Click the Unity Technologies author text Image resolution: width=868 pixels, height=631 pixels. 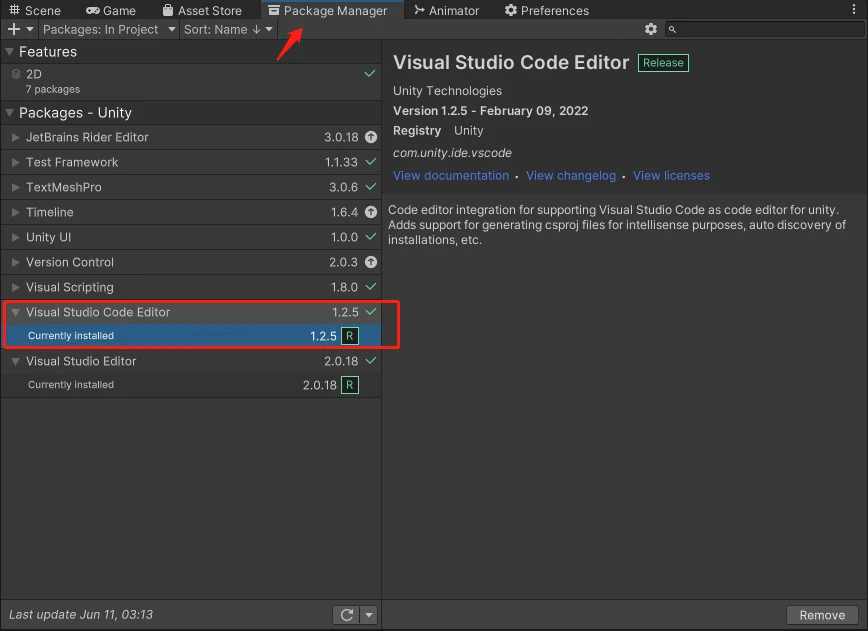pyautogui.click(x=447, y=91)
